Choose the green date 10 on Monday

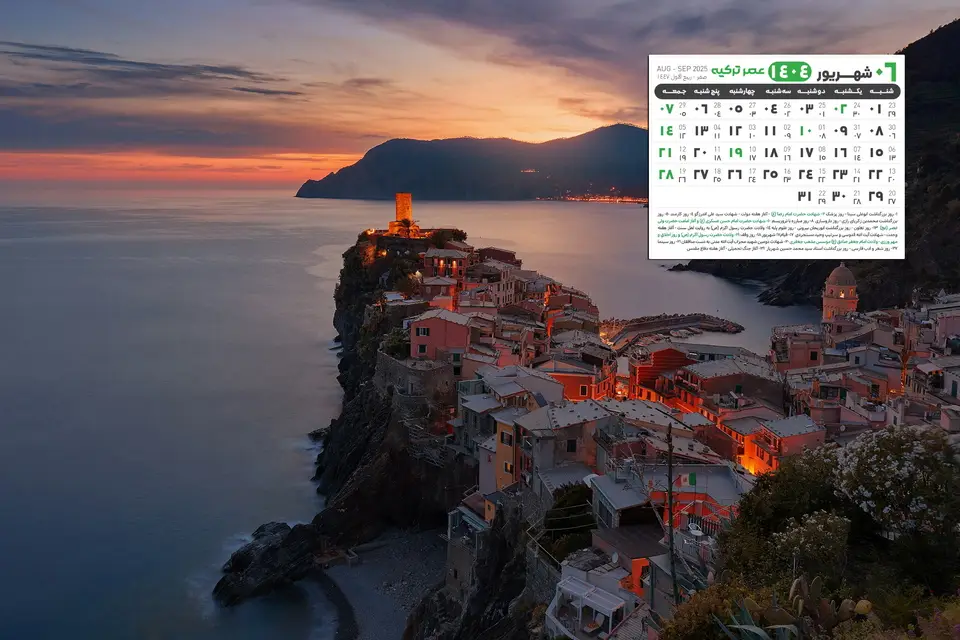click(x=805, y=130)
